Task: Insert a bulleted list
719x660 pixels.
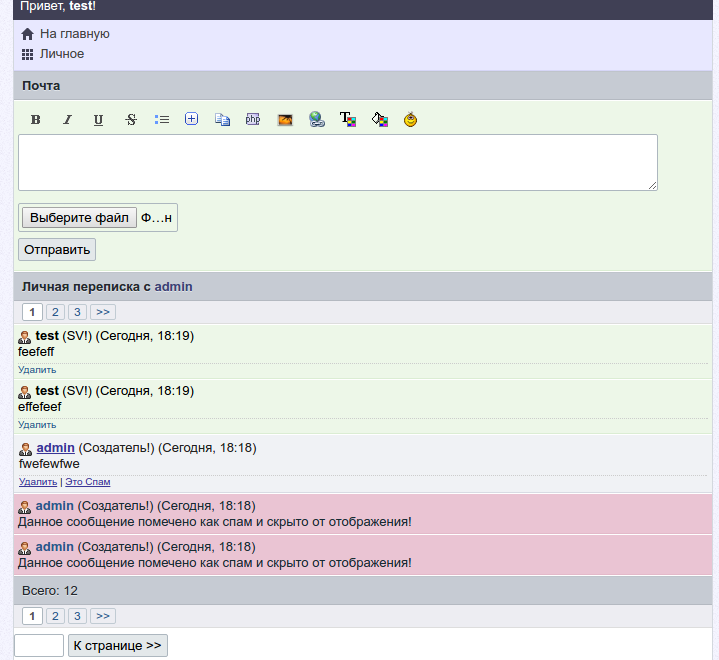Action: point(162,120)
